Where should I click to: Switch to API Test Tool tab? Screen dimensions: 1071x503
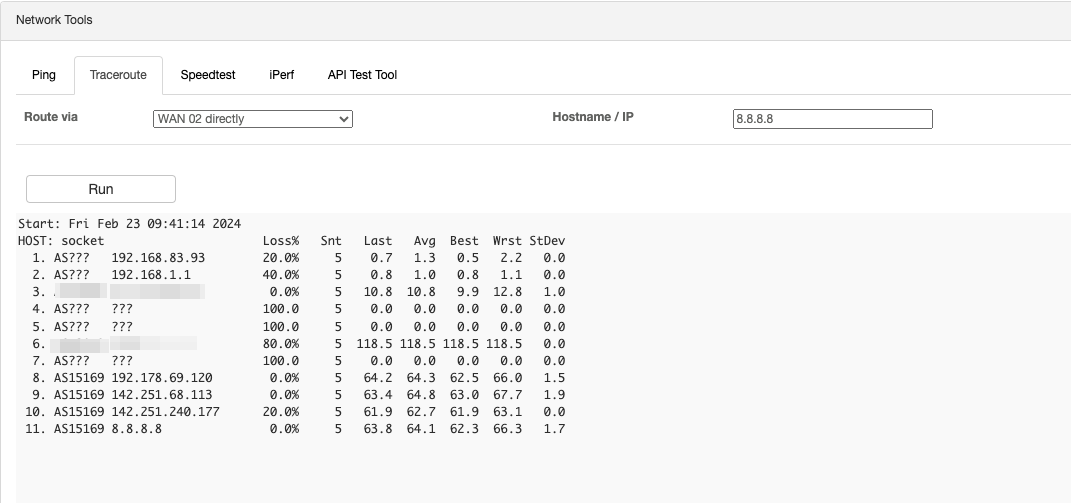coord(362,75)
